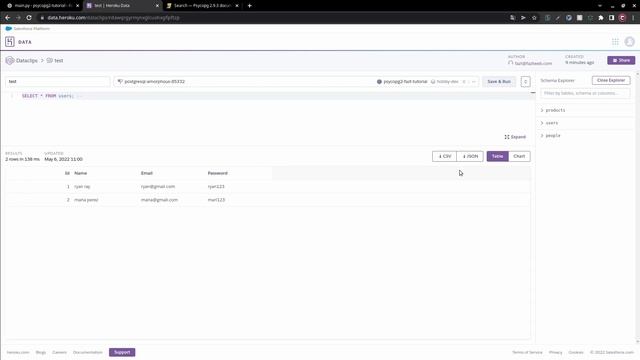Click the SQL editor line SELECT * FROM users
Image resolution: width=640 pixels, height=360 pixels.
click(x=48, y=96)
